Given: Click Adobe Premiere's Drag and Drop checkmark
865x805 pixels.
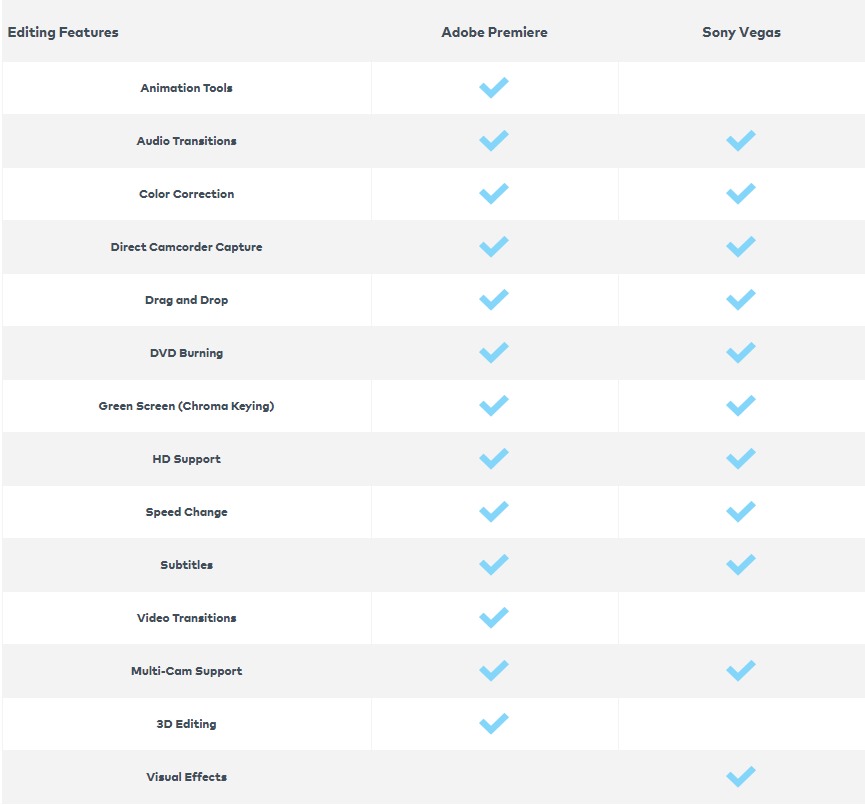Looking at the screenshot, I should (x=494, y=300).
